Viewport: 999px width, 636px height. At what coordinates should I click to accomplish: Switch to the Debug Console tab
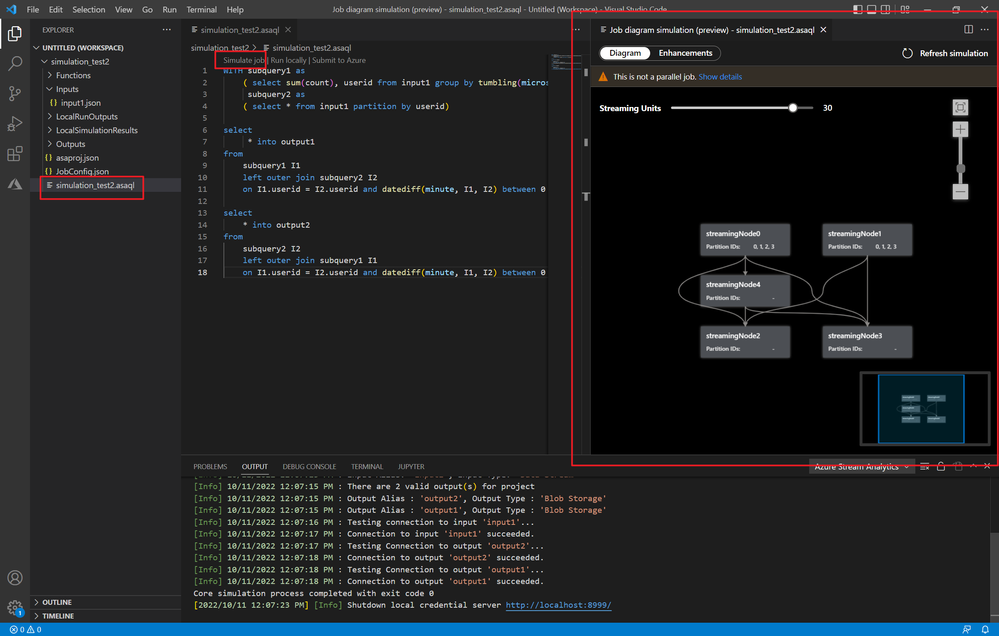pos(309,467)
